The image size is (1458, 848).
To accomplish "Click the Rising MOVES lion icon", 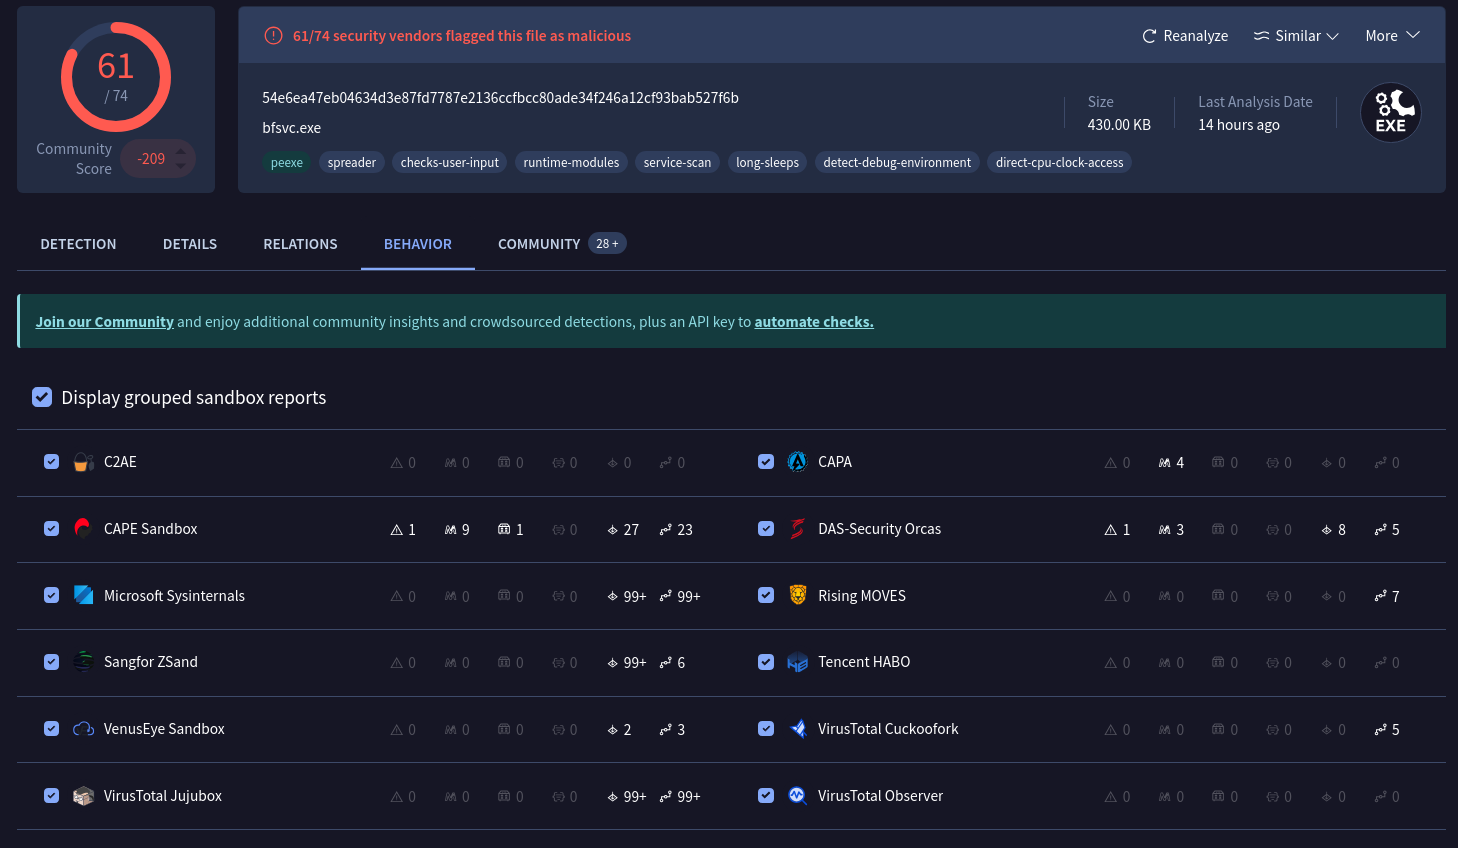I will [797, 595].
